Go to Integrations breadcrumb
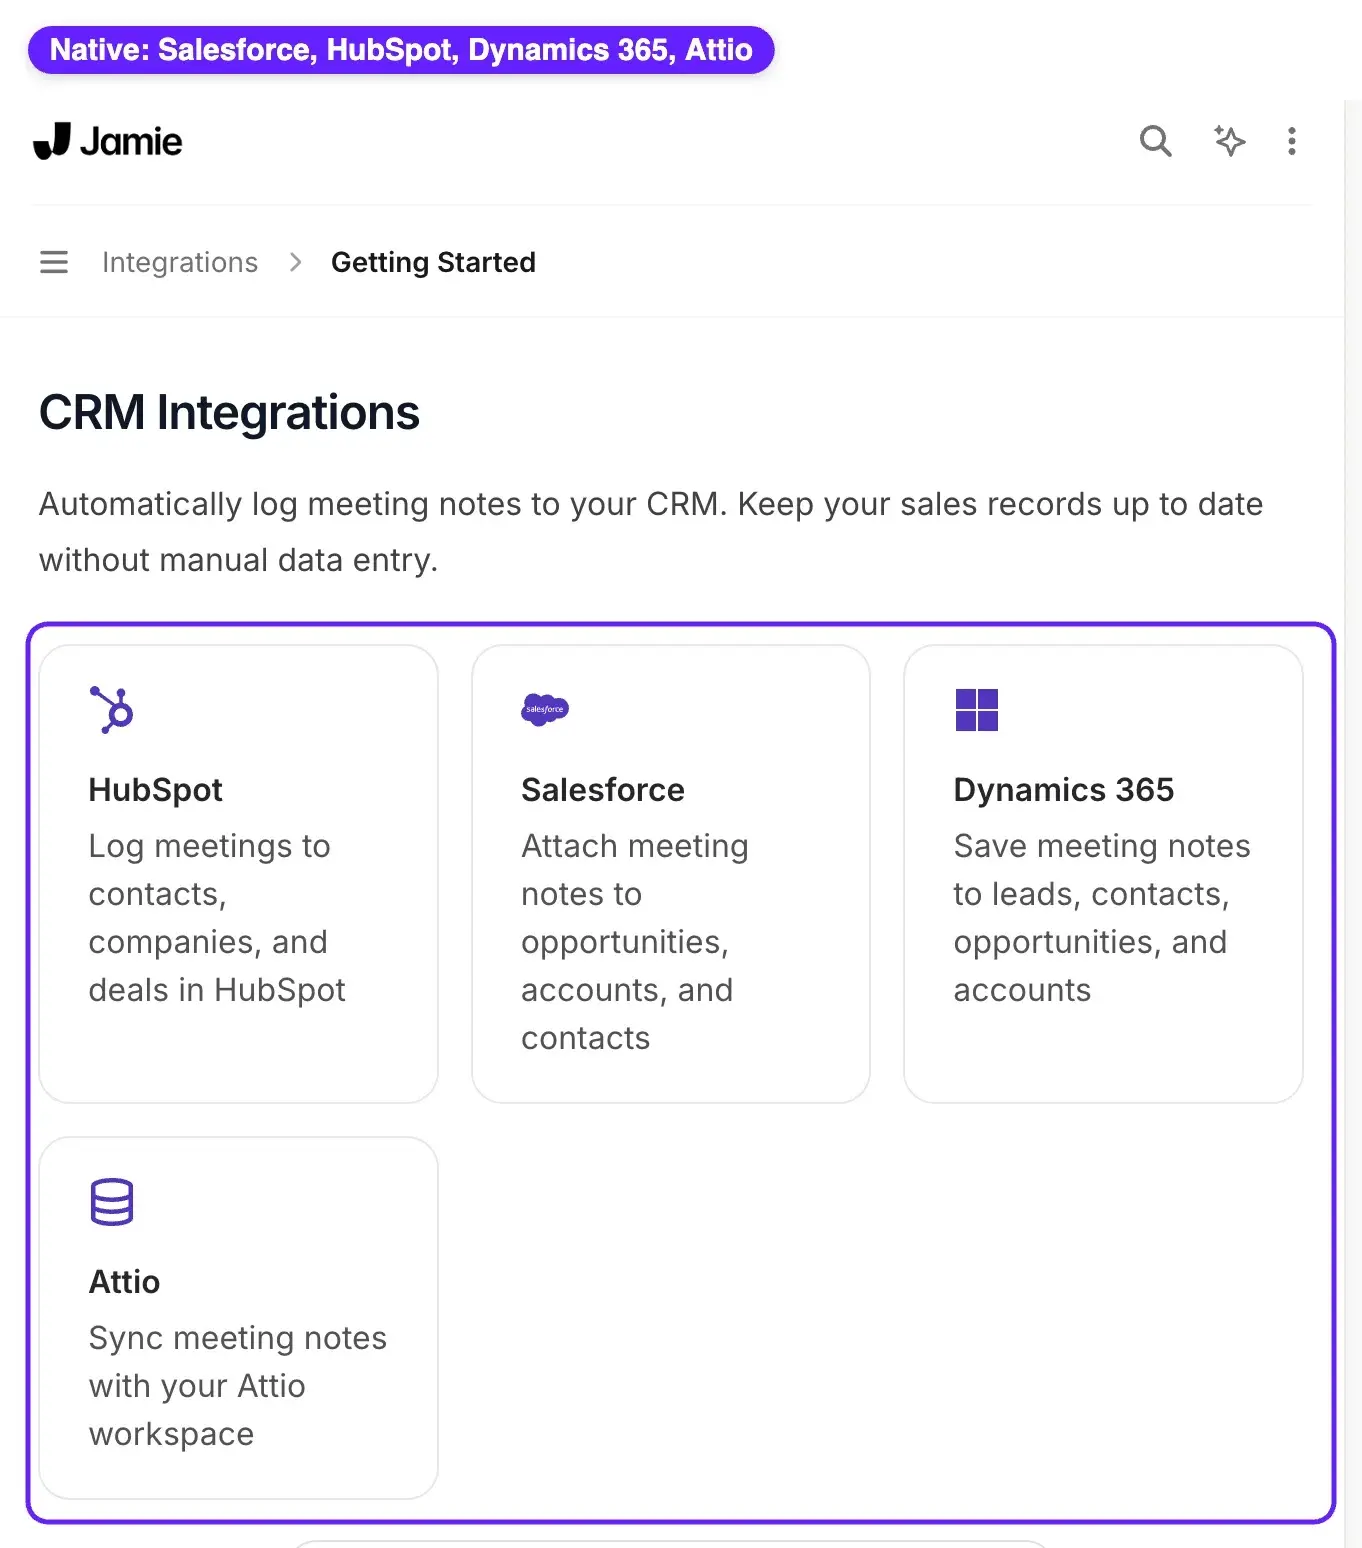The image size is (1362, 1548). [180, 262]
